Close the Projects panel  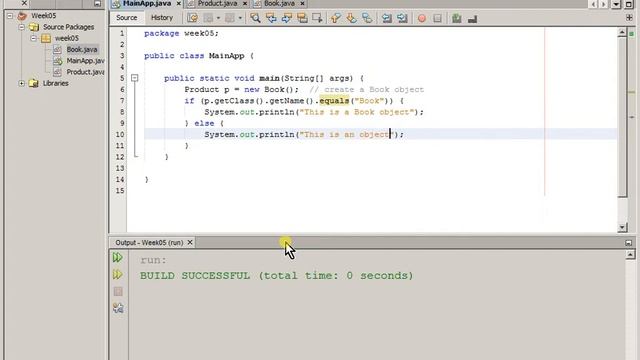point(24,3)
